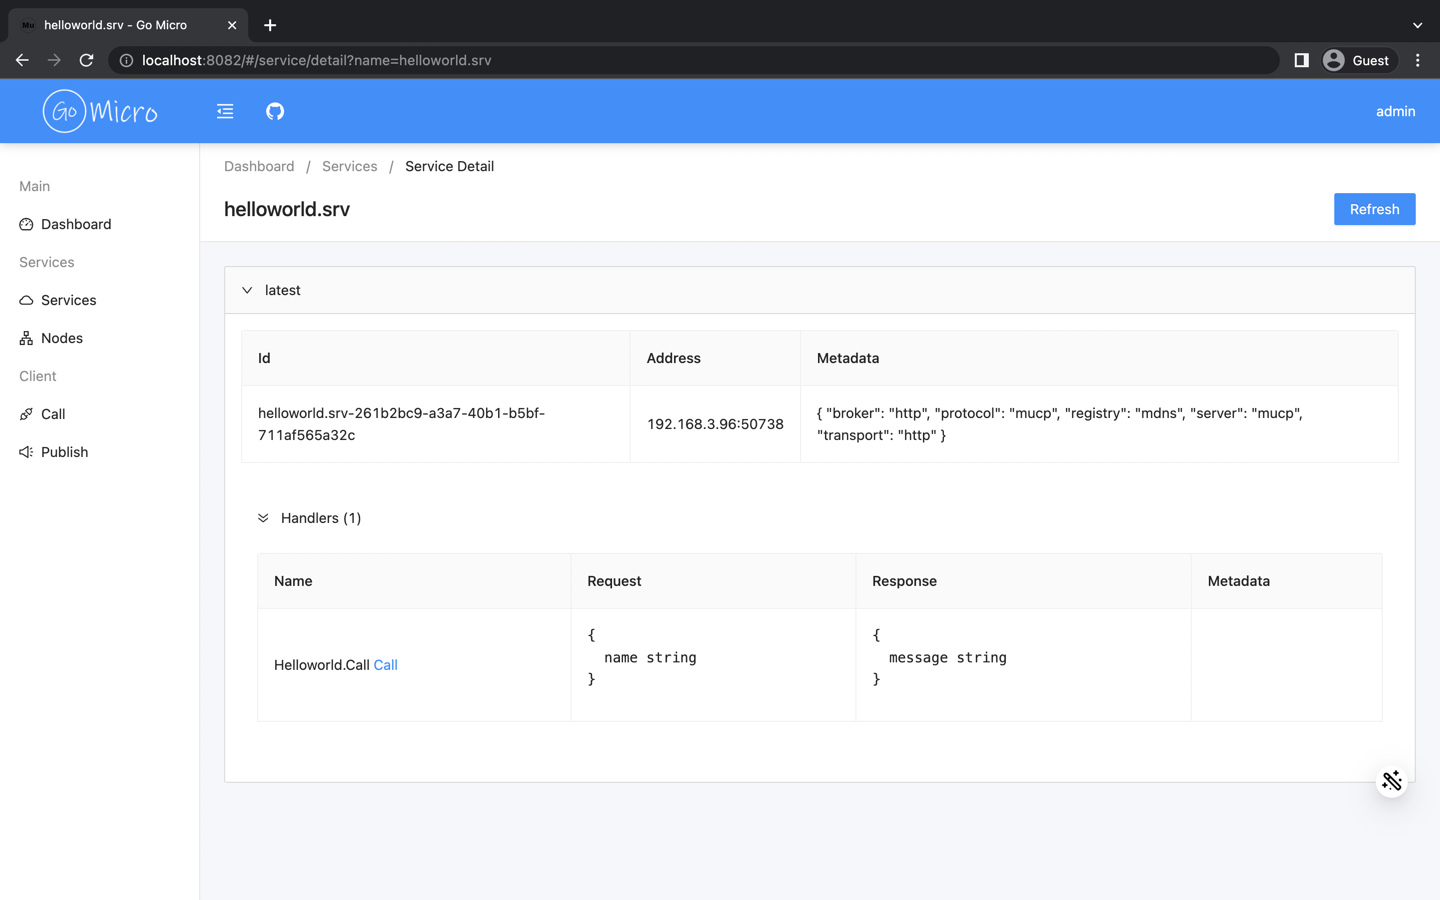This screenshot has height=900, width=1440.
Task: Click Service Detail in the breadcrumb
Action: tap(449, 166)
